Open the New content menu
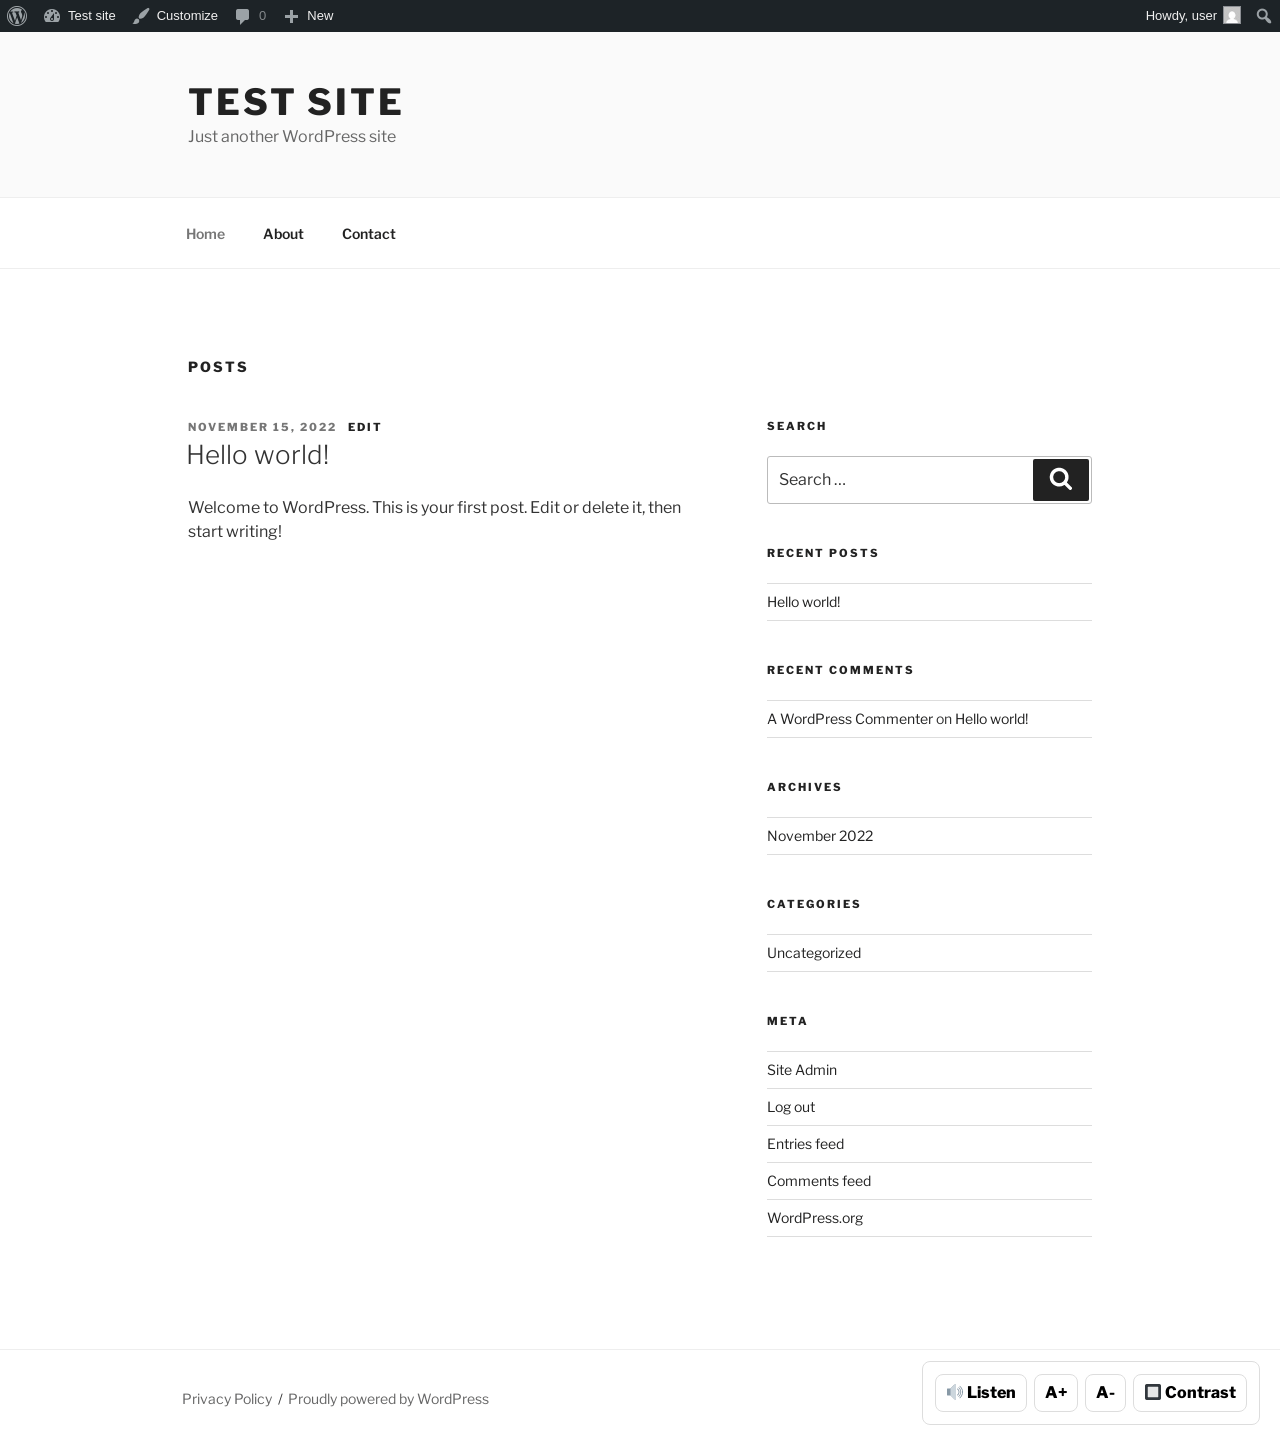 pyautogui.click(x=309, y=16)
